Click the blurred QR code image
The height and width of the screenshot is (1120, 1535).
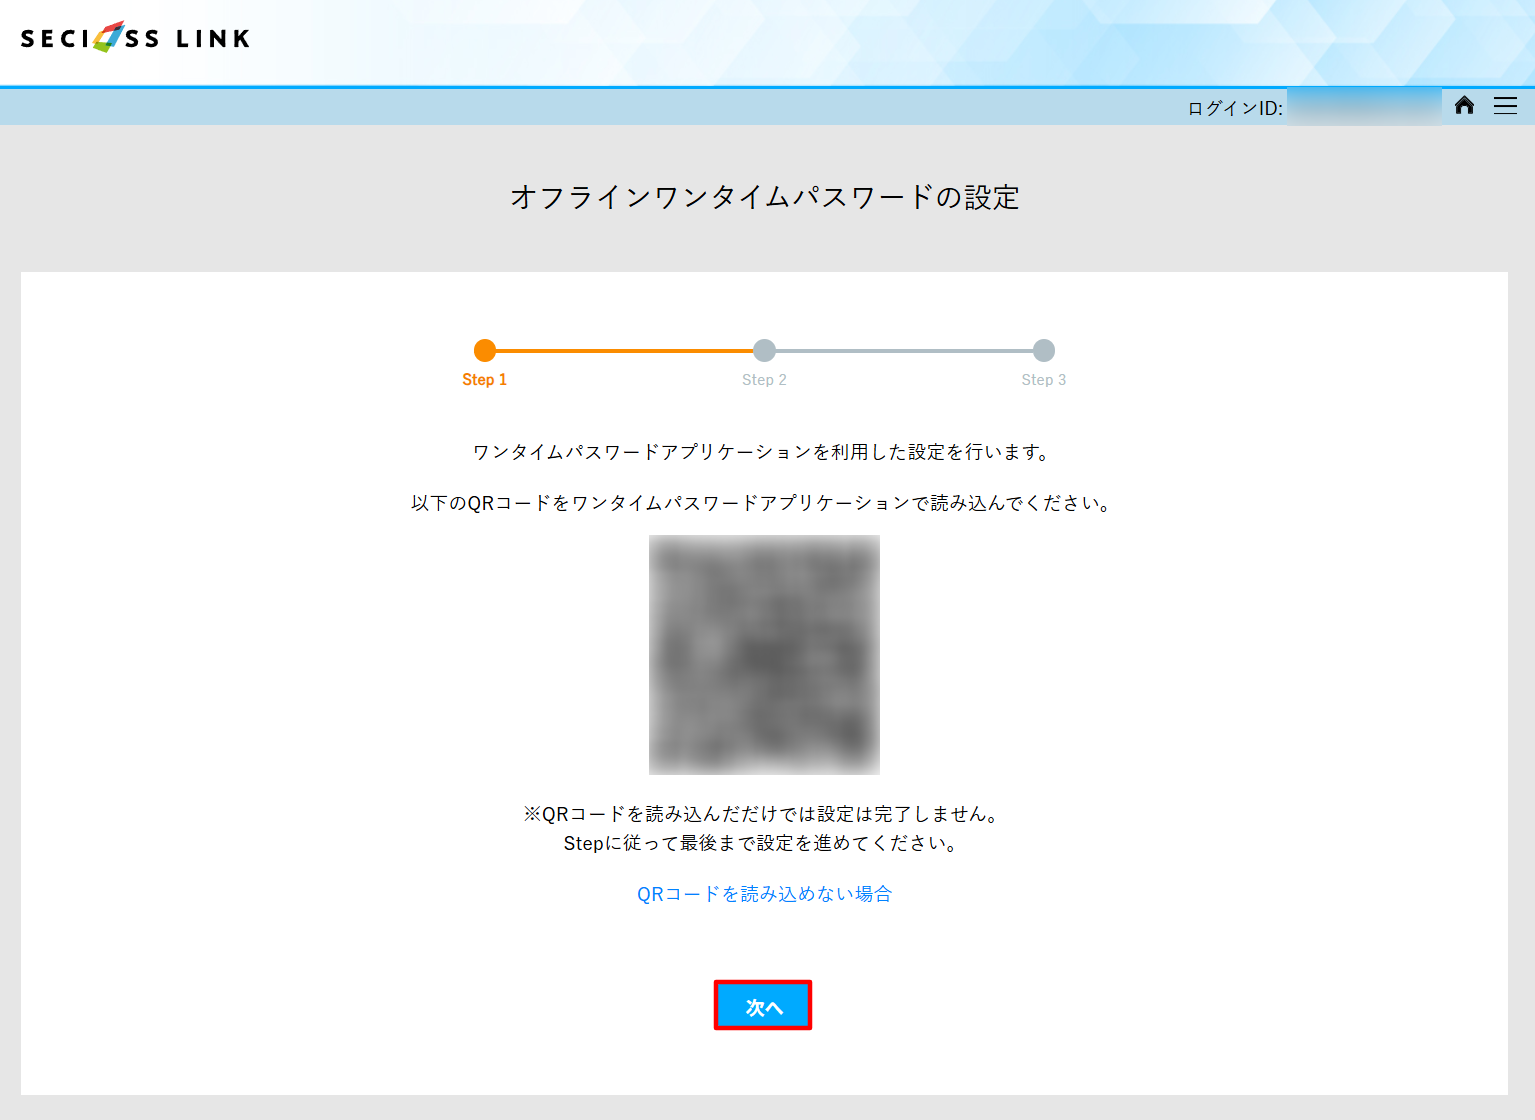pyautogui.click(x=764, y=655)
